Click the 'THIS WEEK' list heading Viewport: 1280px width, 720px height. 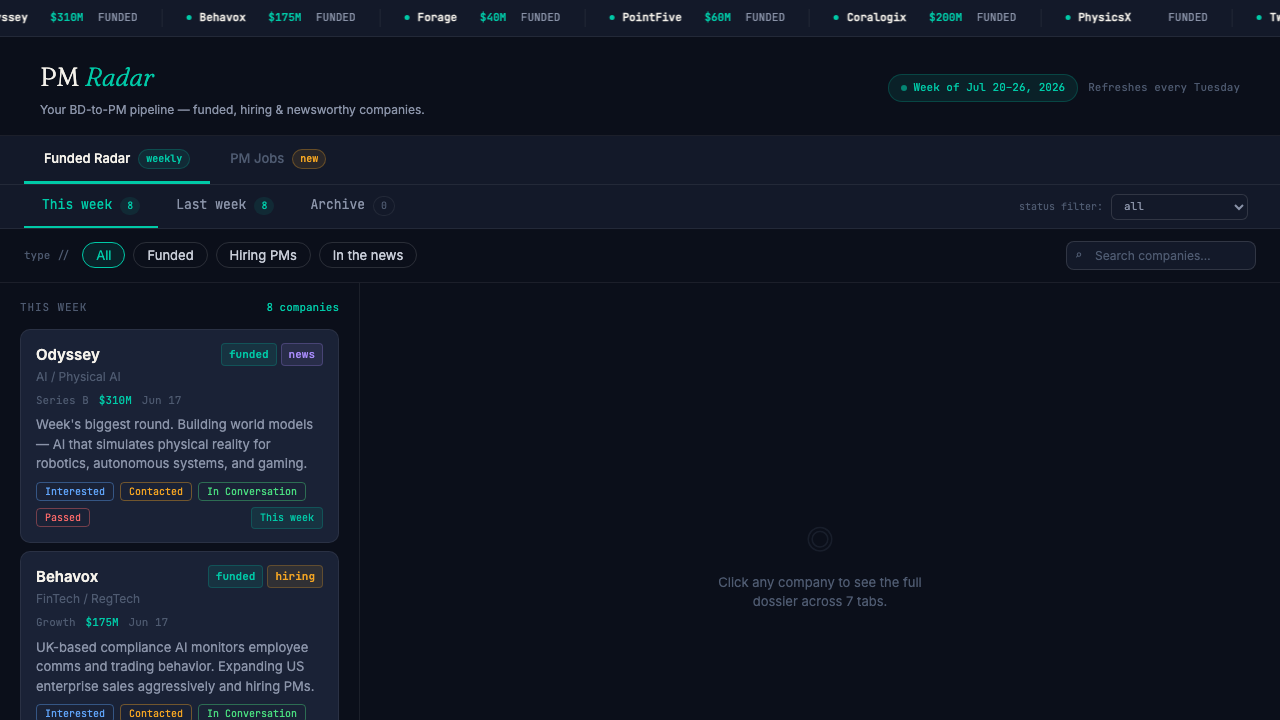point(53,308)
